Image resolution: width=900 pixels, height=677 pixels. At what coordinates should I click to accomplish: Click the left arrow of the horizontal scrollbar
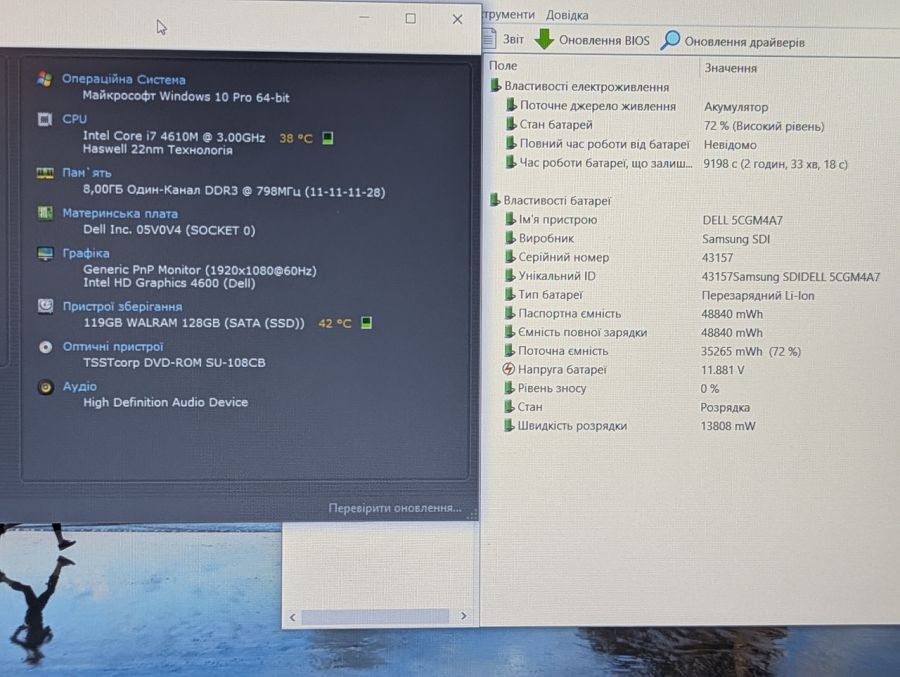tap(293, 617)
